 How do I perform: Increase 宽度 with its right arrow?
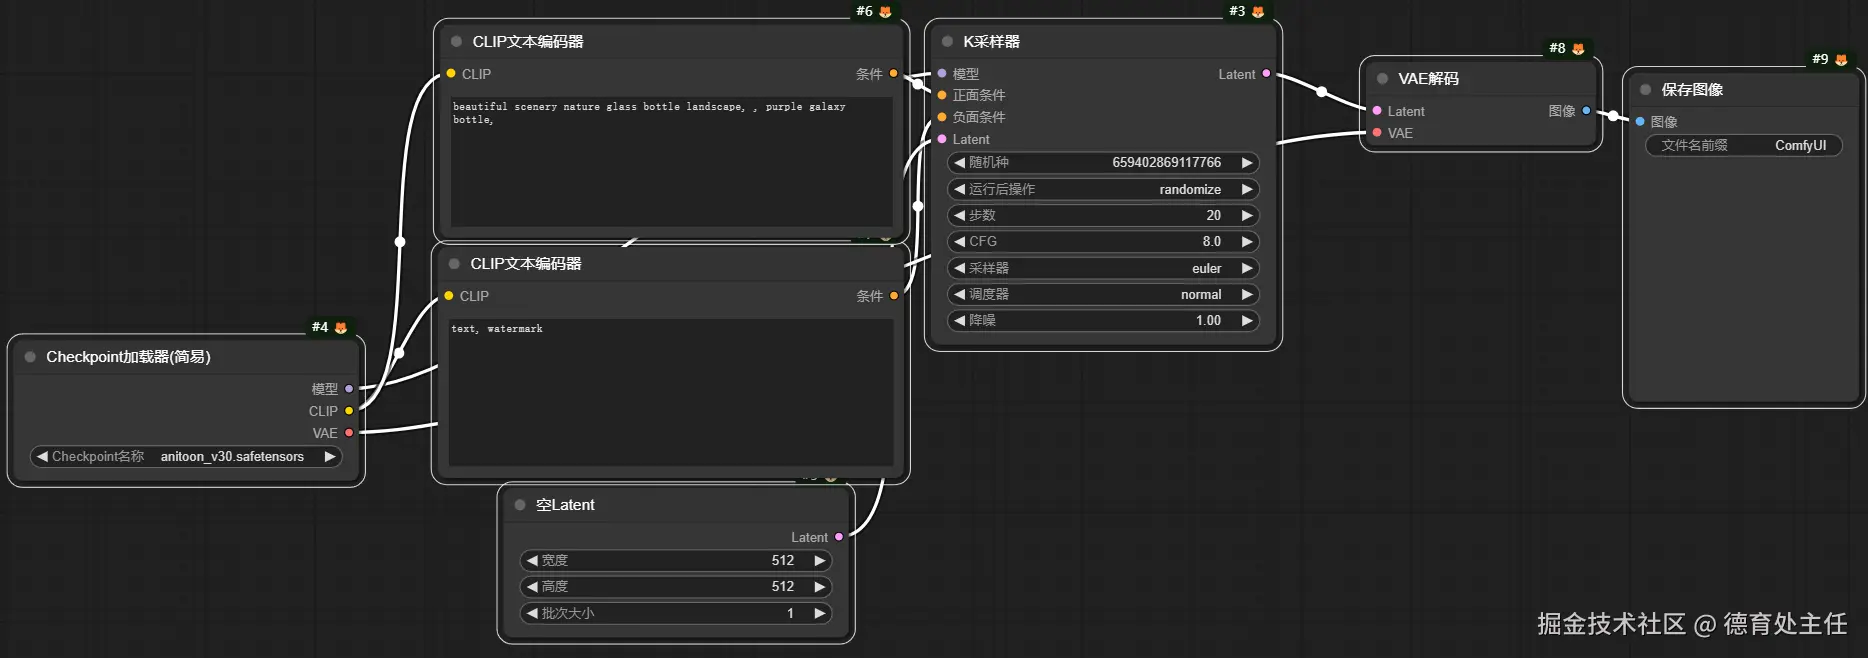point(820,560)
